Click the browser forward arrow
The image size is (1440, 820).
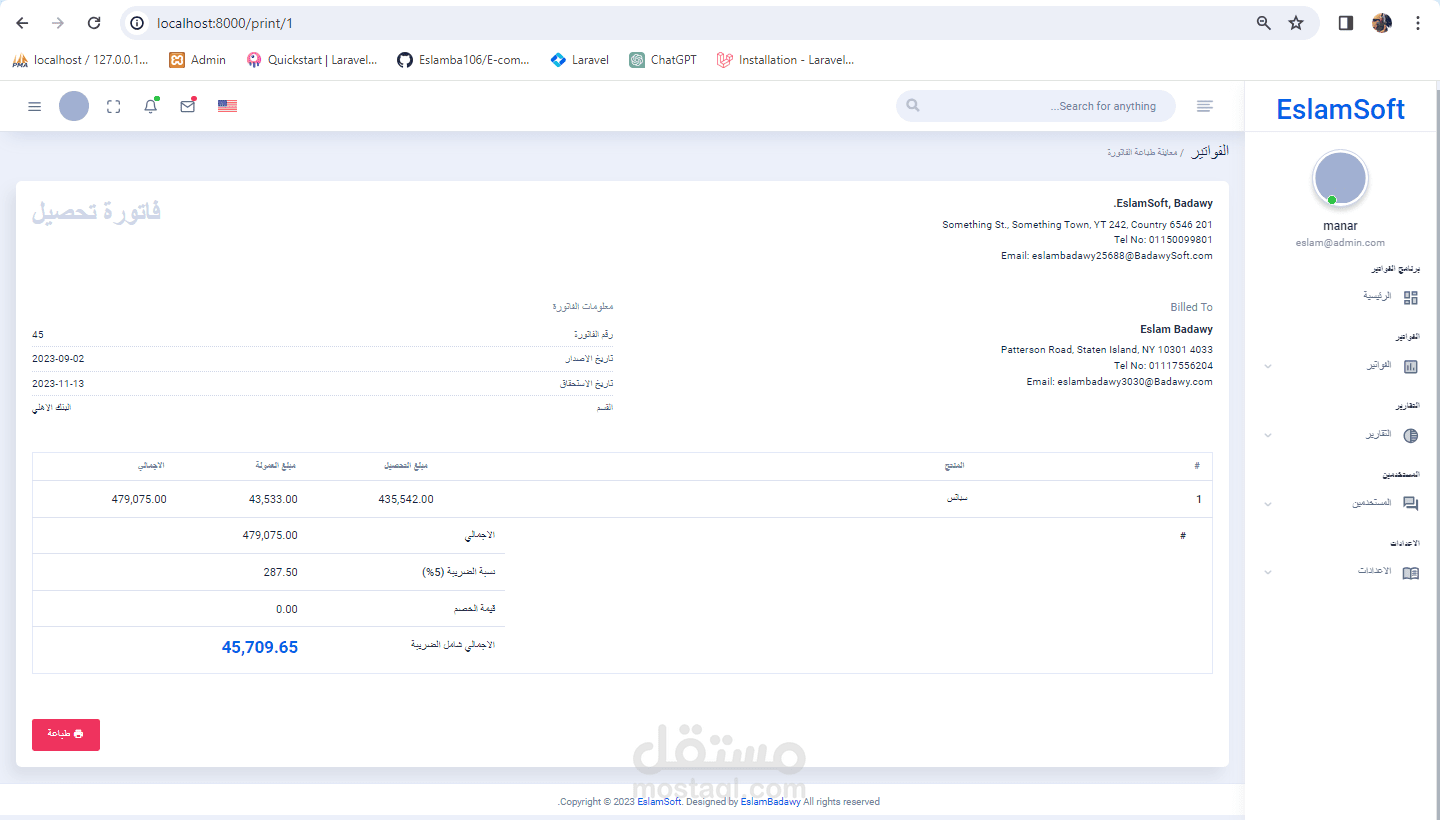point(58,23)
